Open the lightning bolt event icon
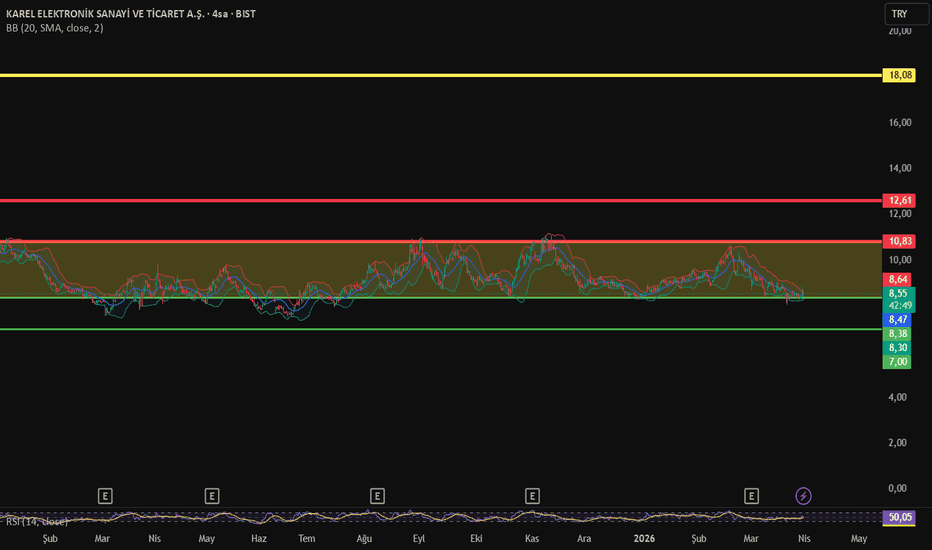The height and width of the screenshot is (550, 932). click(803, 496)
